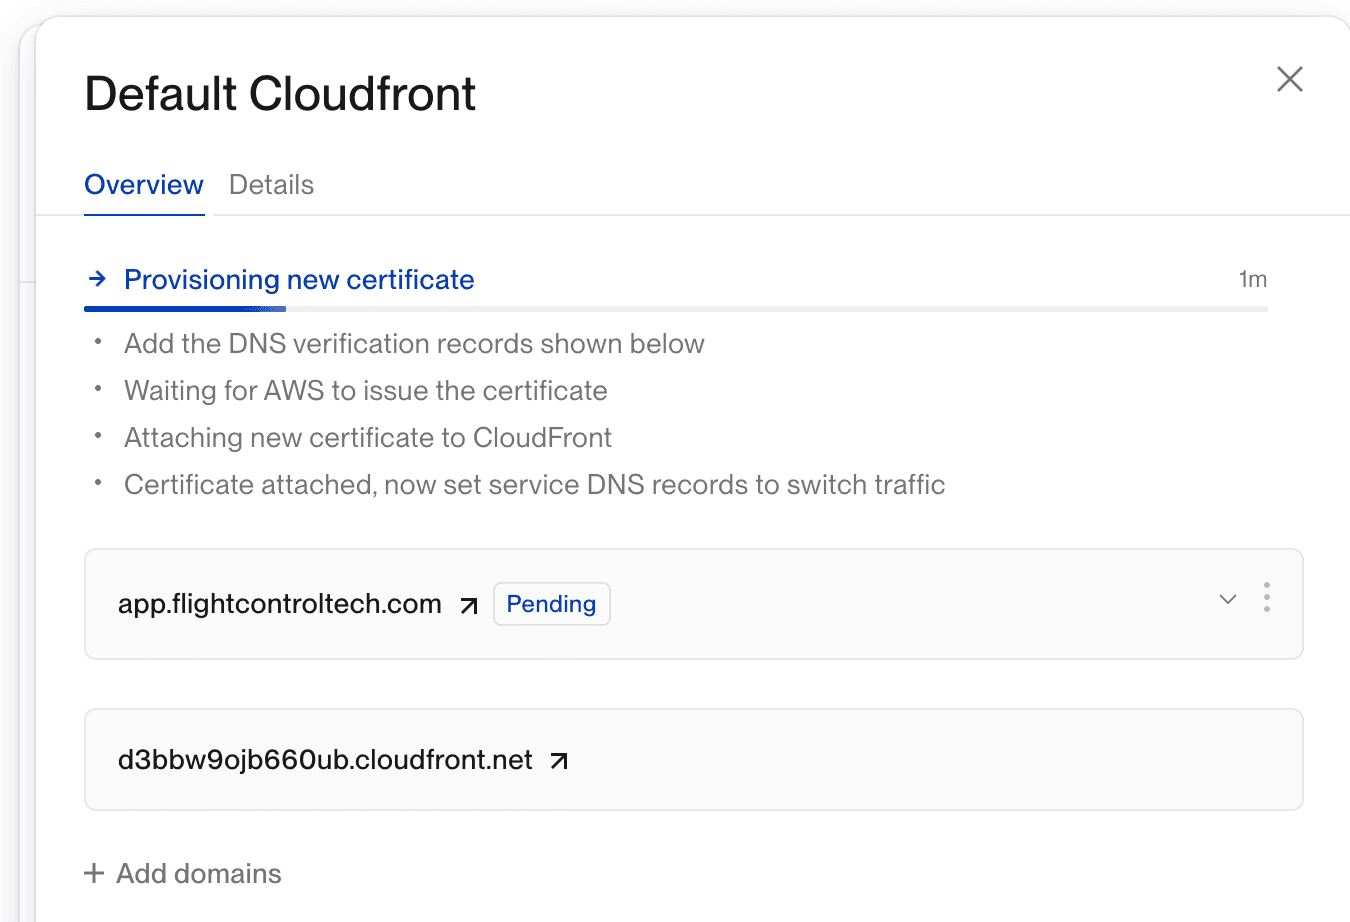The height and width of the screenshot is (922, 1350).
Task: Switch to the Overview tab
Action: (x=144, y=185)
